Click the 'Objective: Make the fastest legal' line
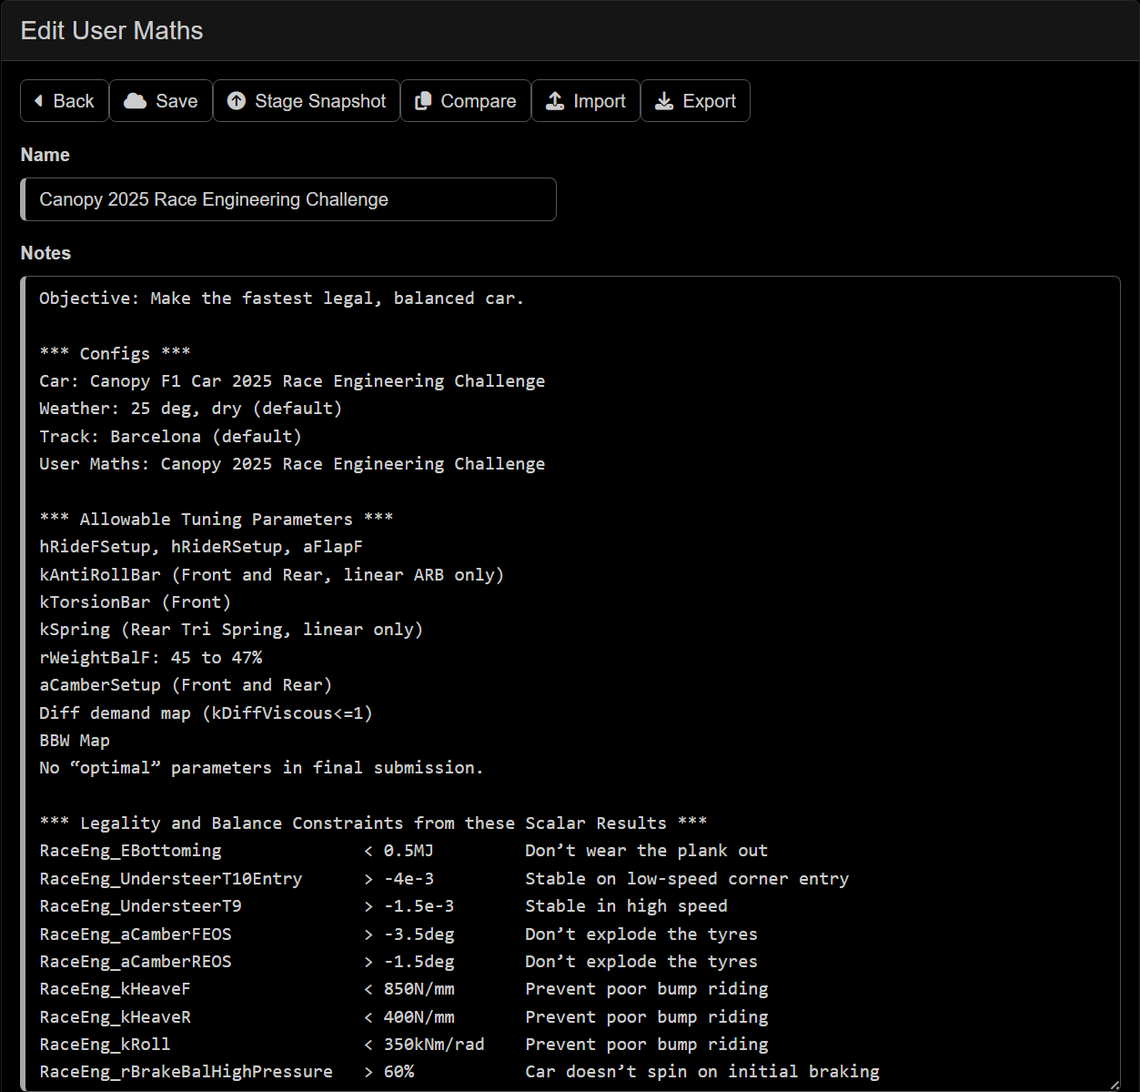Image resolution: width=1140 pixels, height=1092 pixels. coord(281,298)
